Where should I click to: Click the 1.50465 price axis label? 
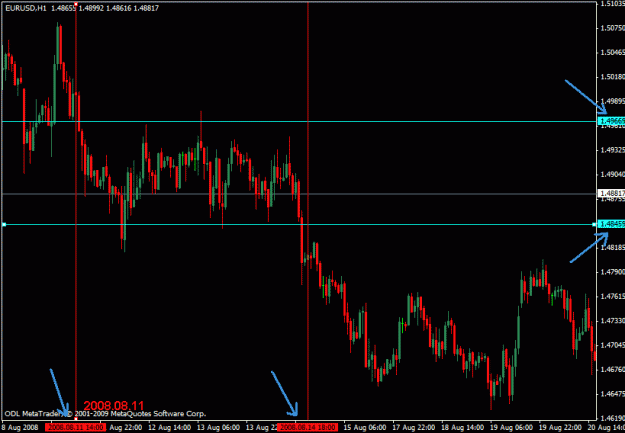tap(612, 53)
